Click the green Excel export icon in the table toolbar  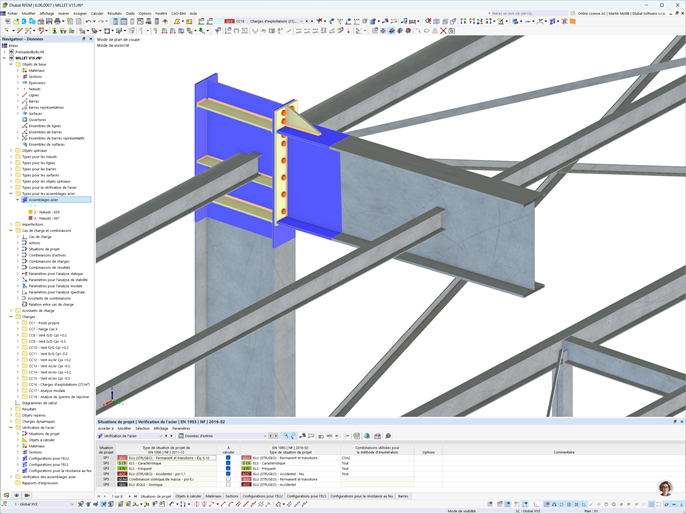[x=357, y=436]
